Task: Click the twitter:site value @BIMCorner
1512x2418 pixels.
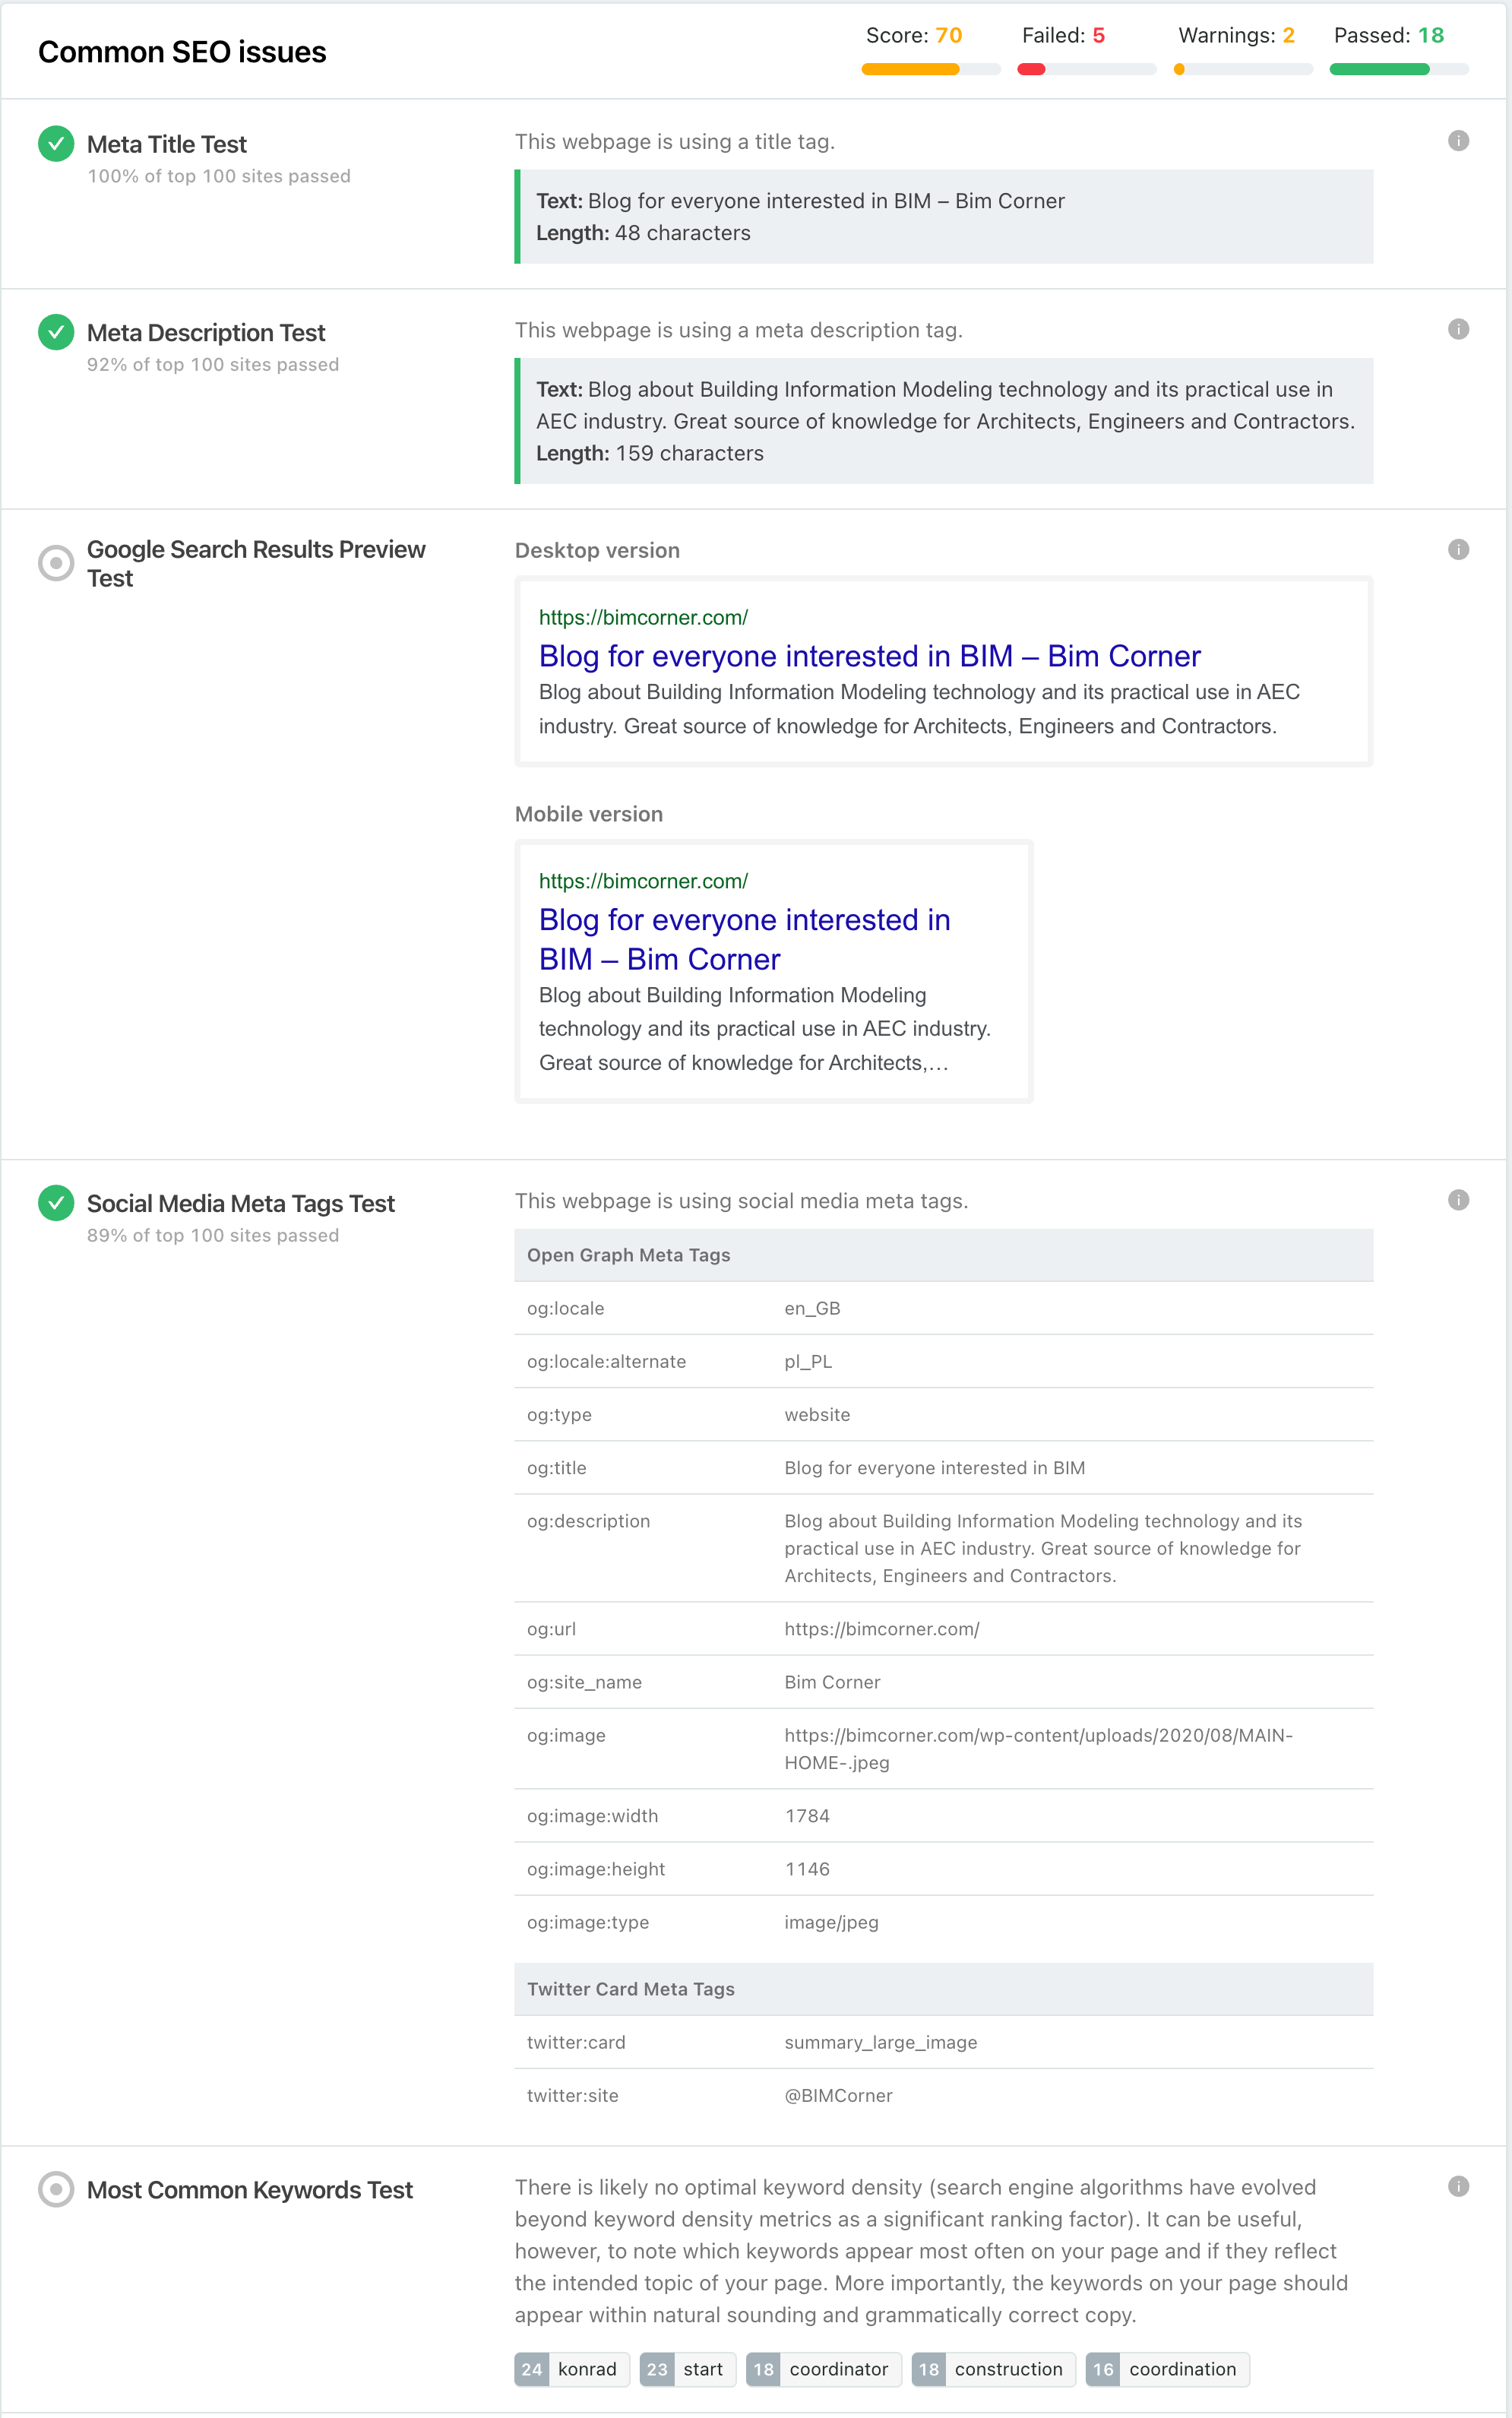Action: 838,2095
